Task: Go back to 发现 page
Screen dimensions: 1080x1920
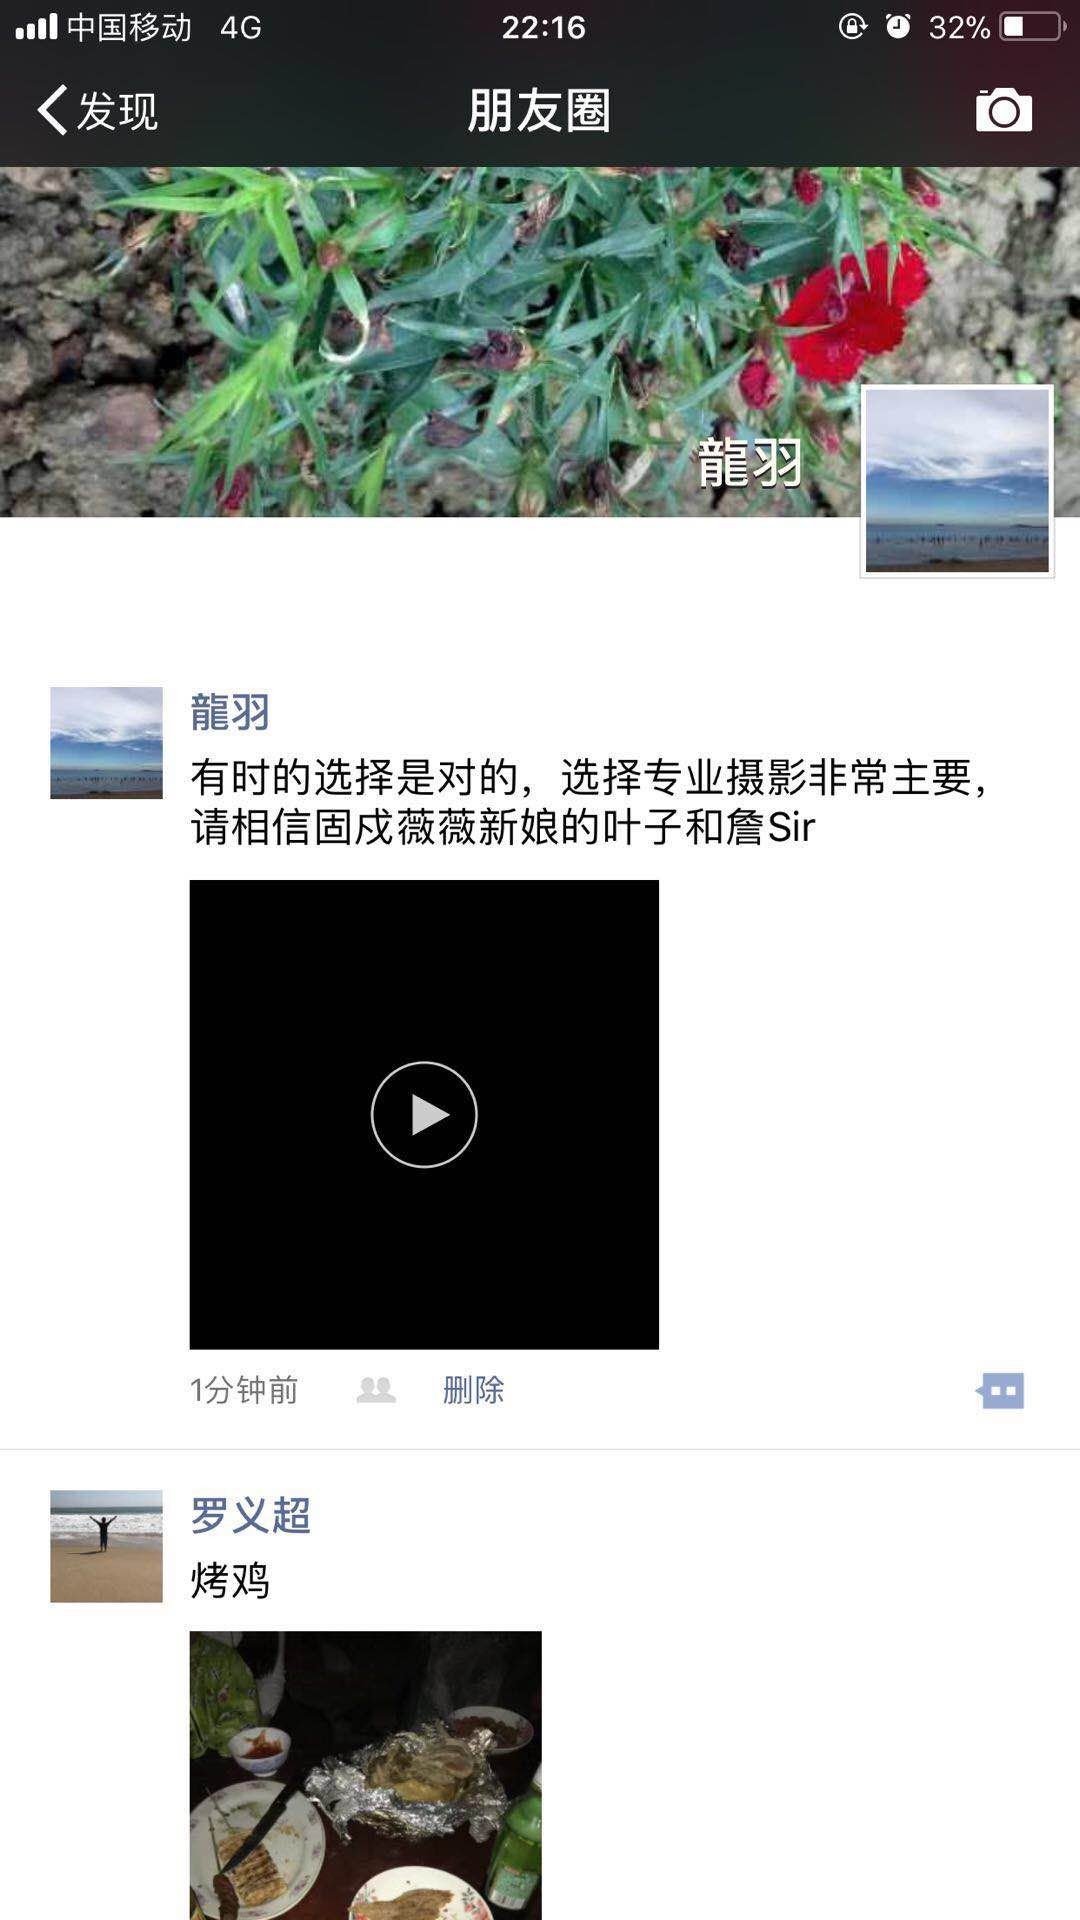Action: tap(97, 110)
